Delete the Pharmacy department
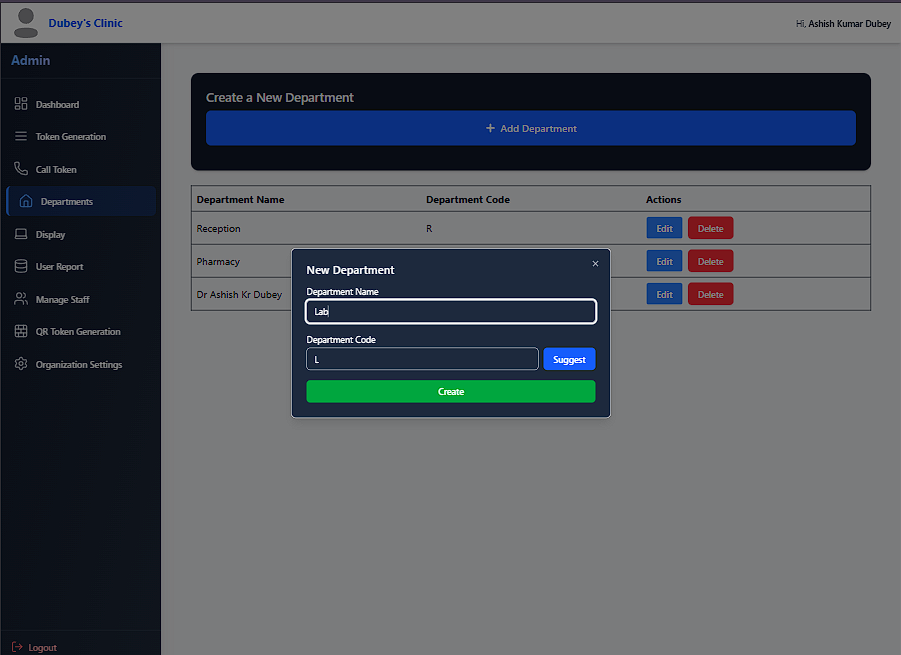901x655 pixels. (x=710, y=261)
